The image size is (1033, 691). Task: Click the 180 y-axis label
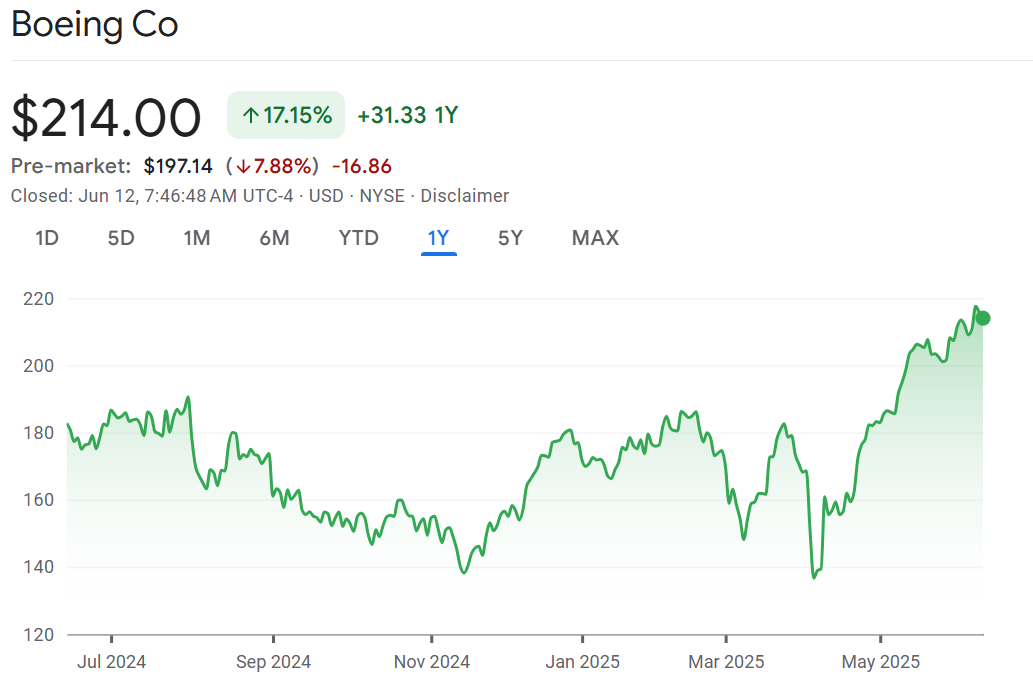click(x=38, y=433)
